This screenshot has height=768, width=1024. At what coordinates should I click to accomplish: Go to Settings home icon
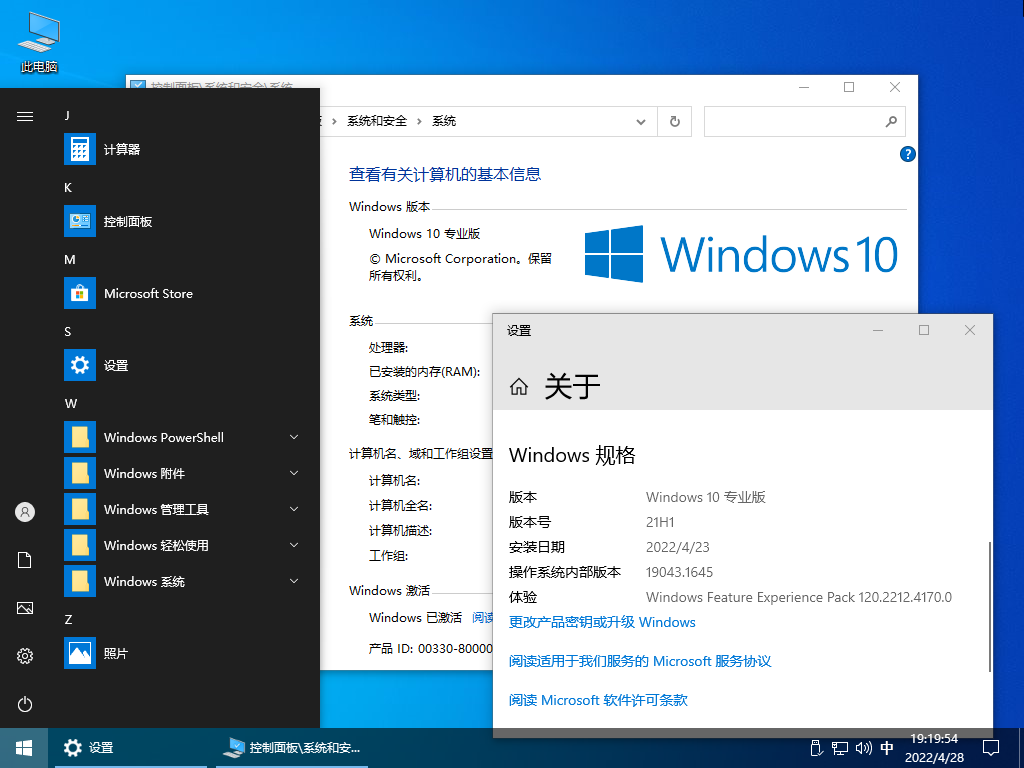click(x=519, y=387)
